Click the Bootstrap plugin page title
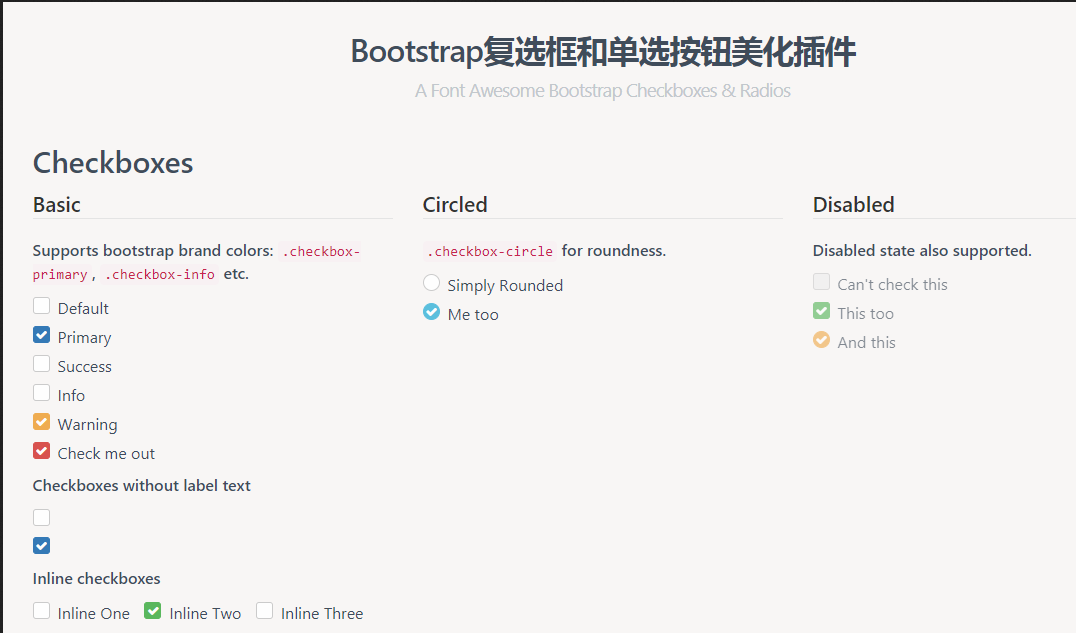This screenshot has height=633, width=1076. pos(603,52)
